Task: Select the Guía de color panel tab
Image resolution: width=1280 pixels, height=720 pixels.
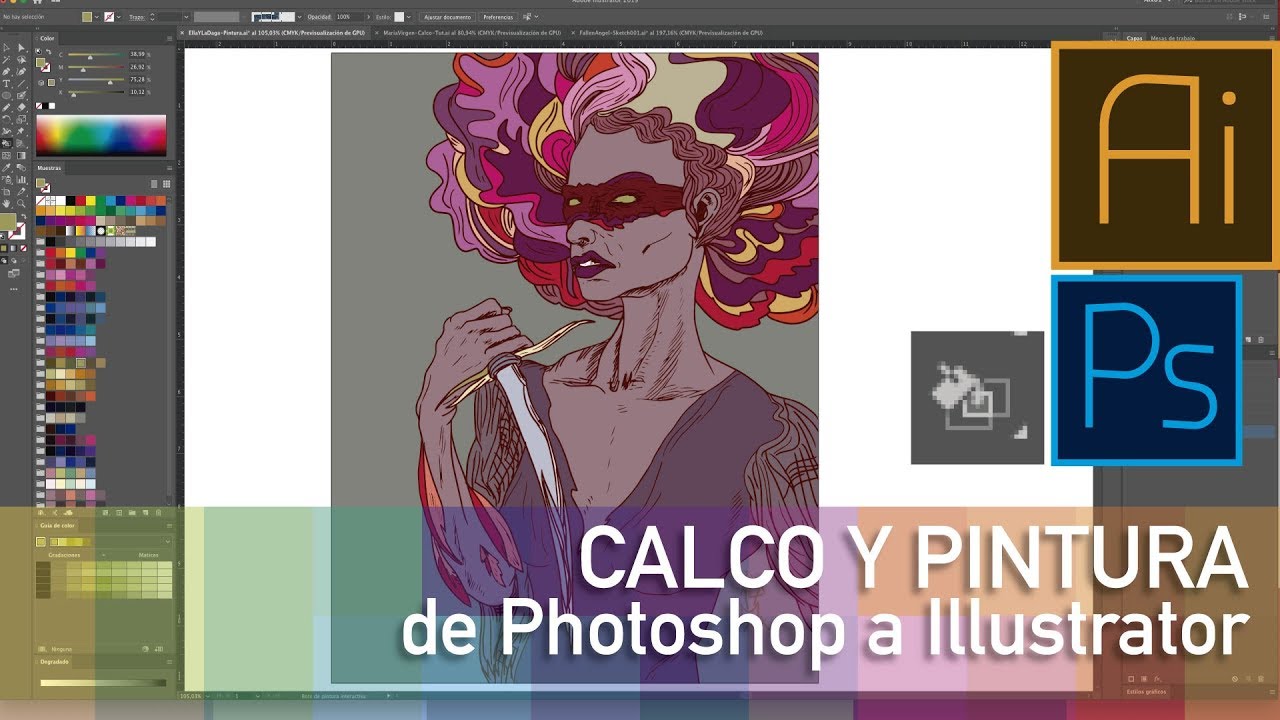Action: [x=57, y=526]
